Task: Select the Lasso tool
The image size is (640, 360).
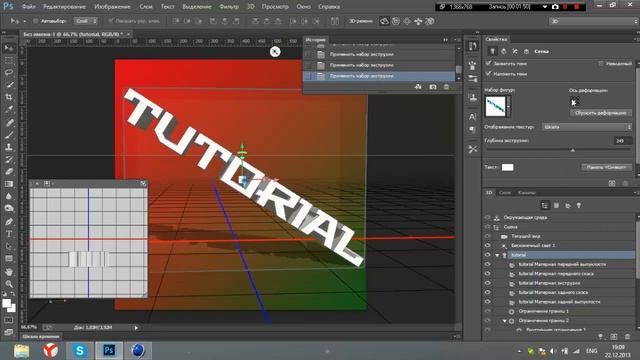Action: tap(9, 73)
